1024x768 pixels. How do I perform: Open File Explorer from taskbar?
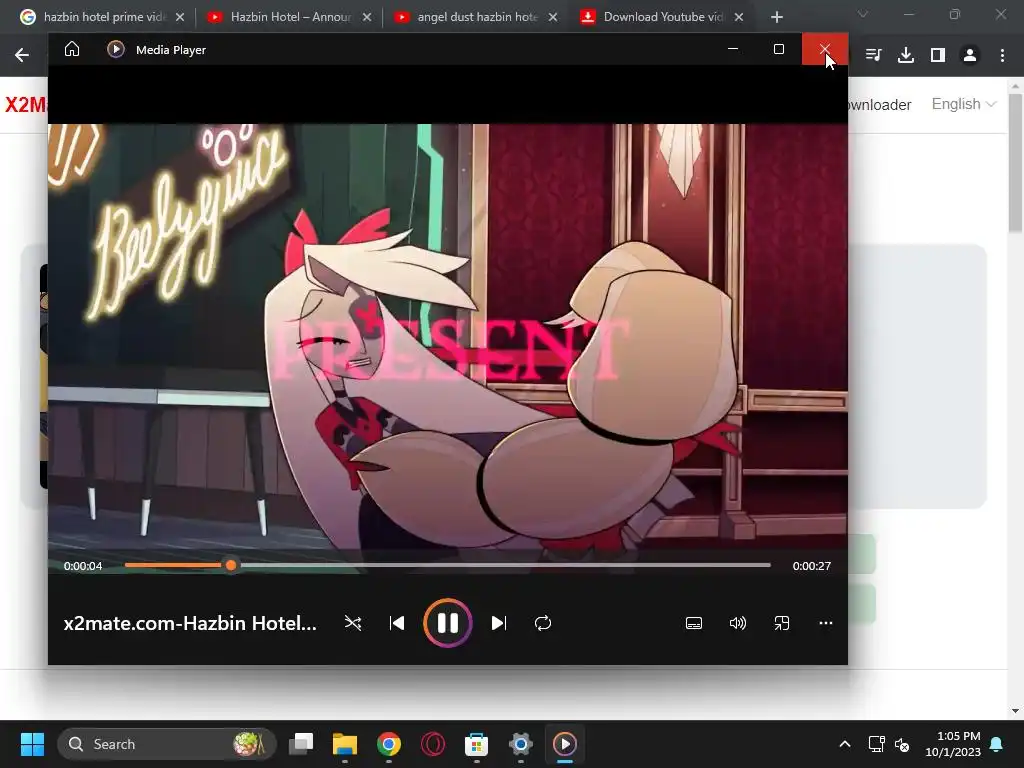point(345,744)
